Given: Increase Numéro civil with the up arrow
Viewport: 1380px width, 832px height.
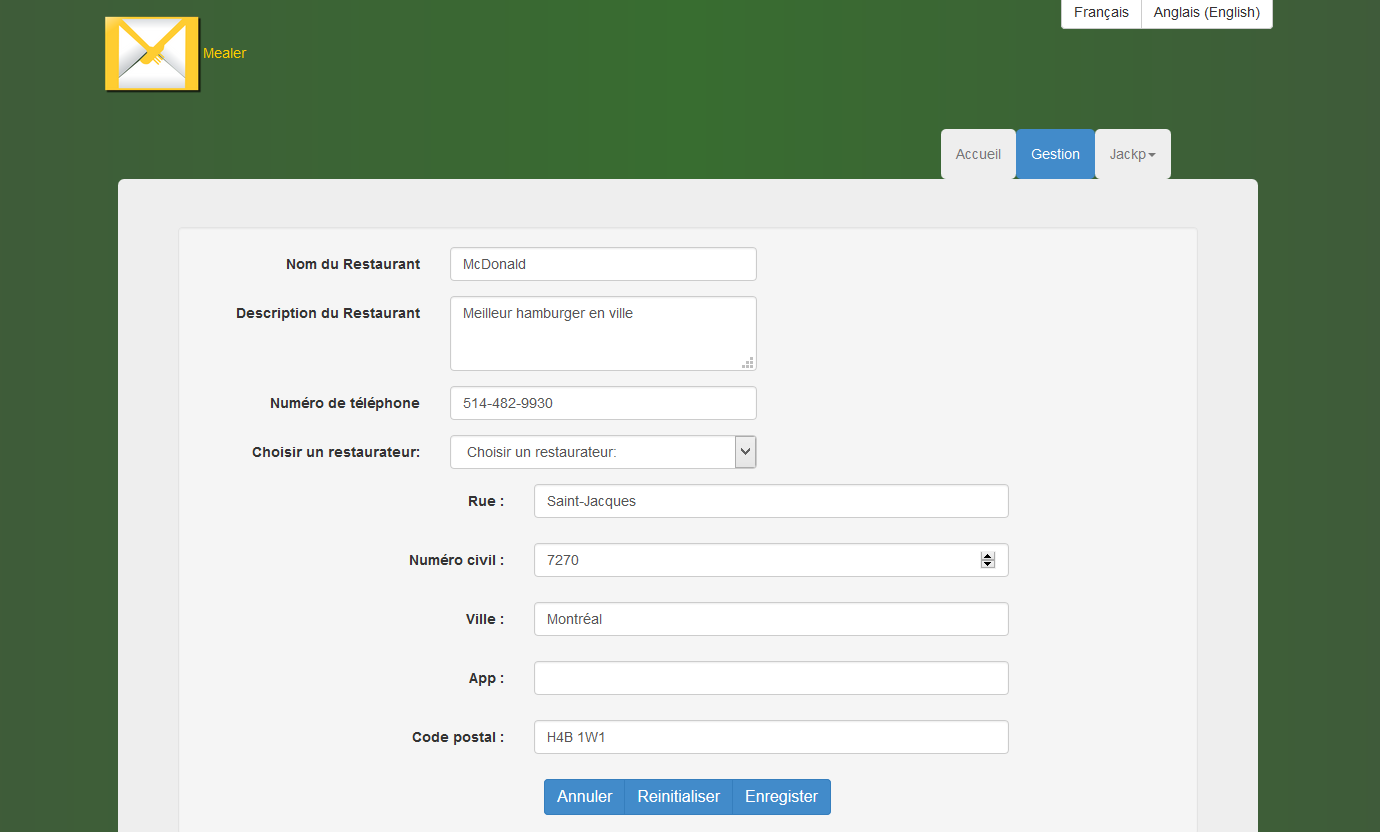Looking at the screenshot, I should [x=988, y=556].
